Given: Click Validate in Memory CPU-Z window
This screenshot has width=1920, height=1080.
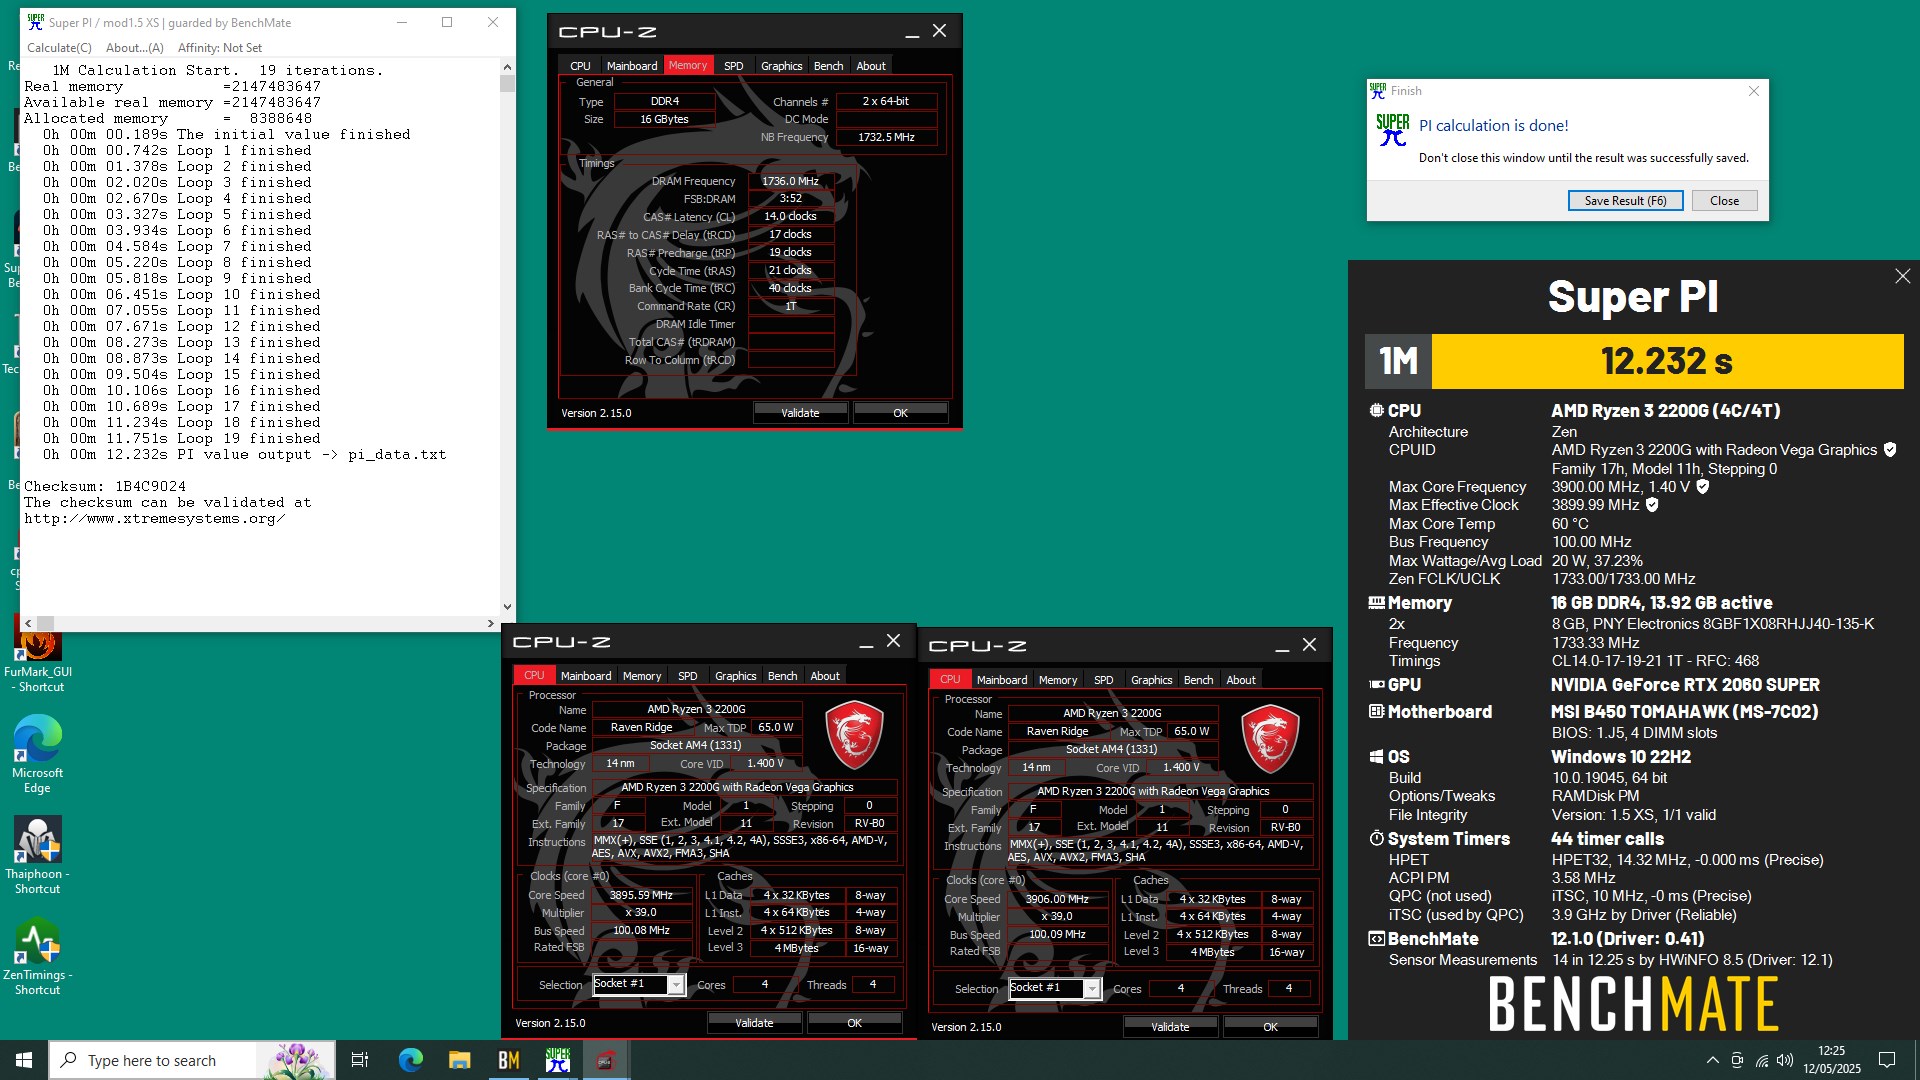Looking at the screenshot, I should coord(800,412).
